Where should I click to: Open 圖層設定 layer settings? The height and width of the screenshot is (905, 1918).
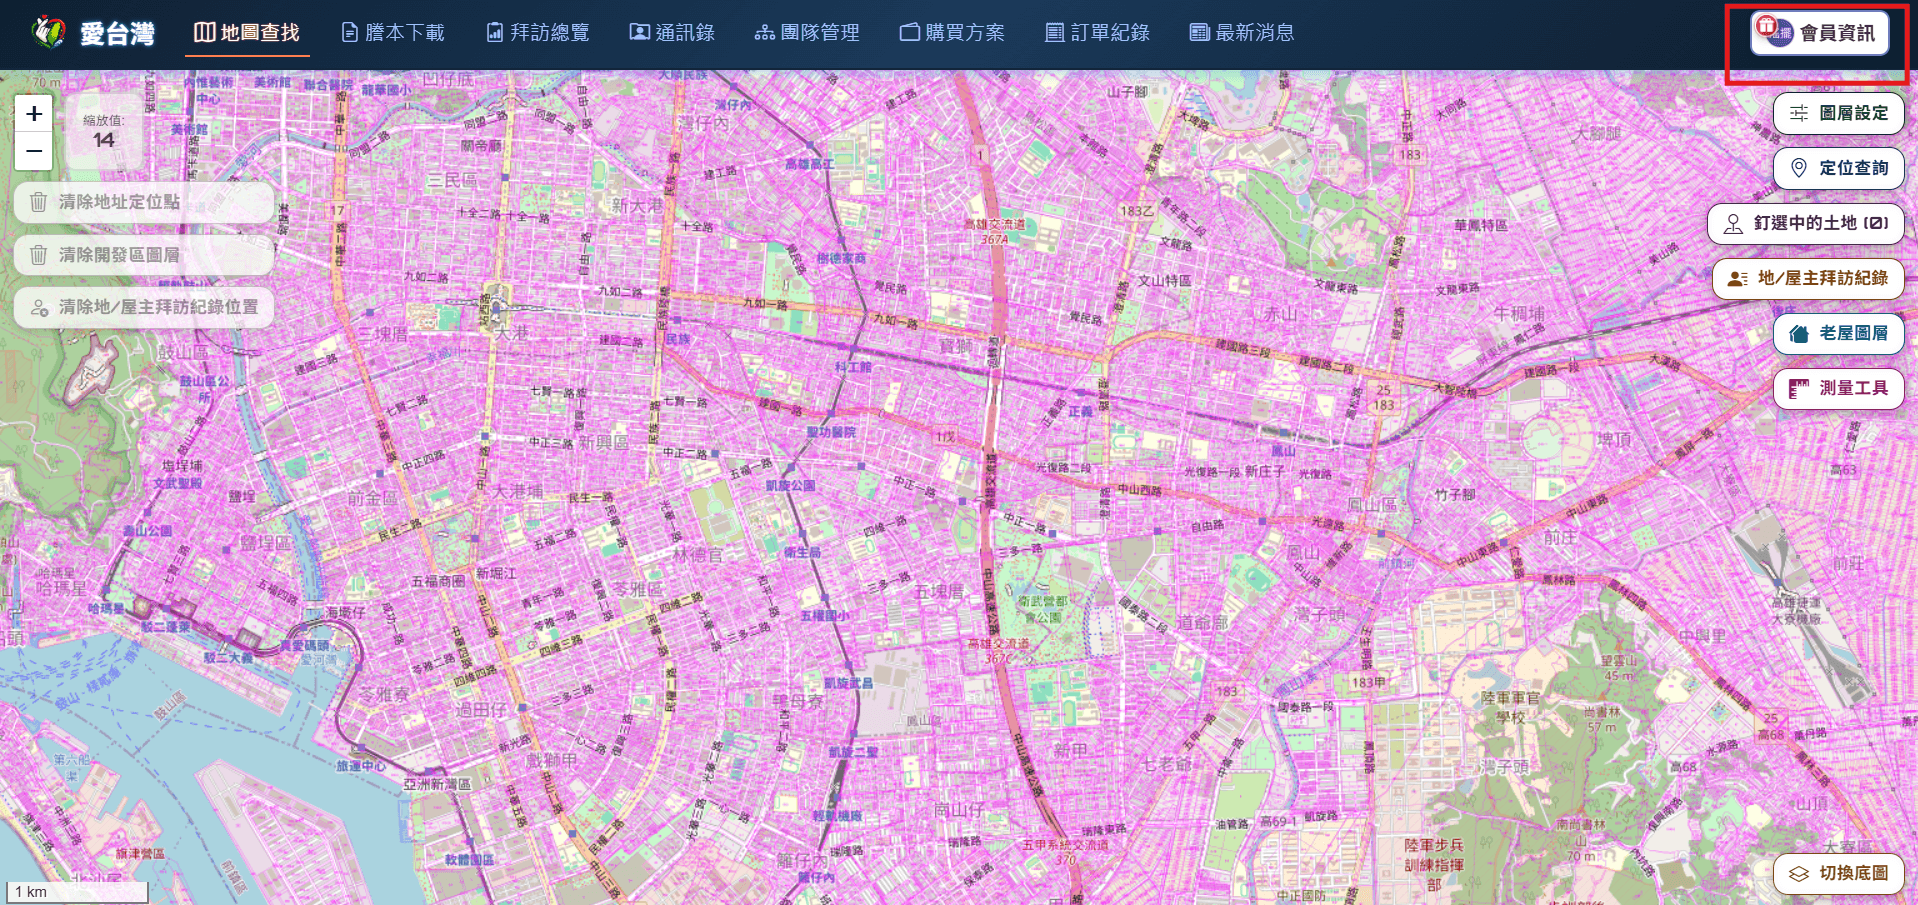pyautogui.click(x=1838, y=113)
